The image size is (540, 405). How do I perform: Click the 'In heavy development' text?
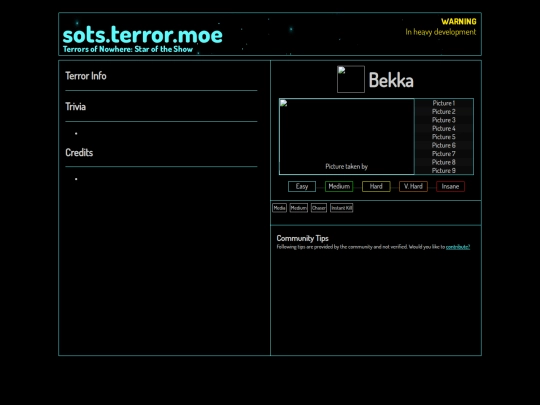tap(440, 32)
